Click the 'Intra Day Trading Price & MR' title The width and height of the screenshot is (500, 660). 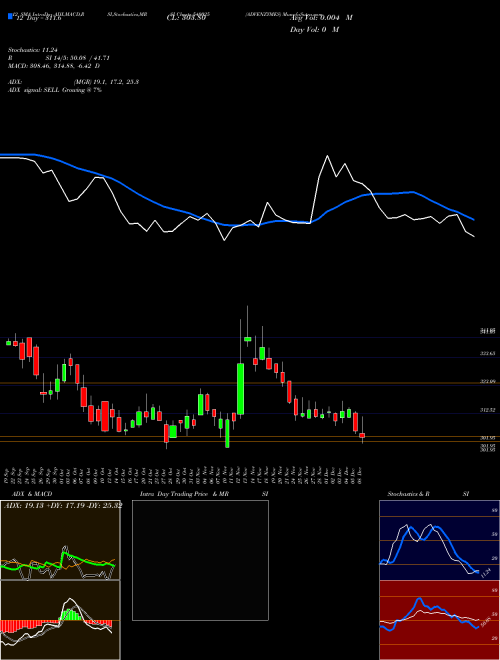tap(184, 494)
